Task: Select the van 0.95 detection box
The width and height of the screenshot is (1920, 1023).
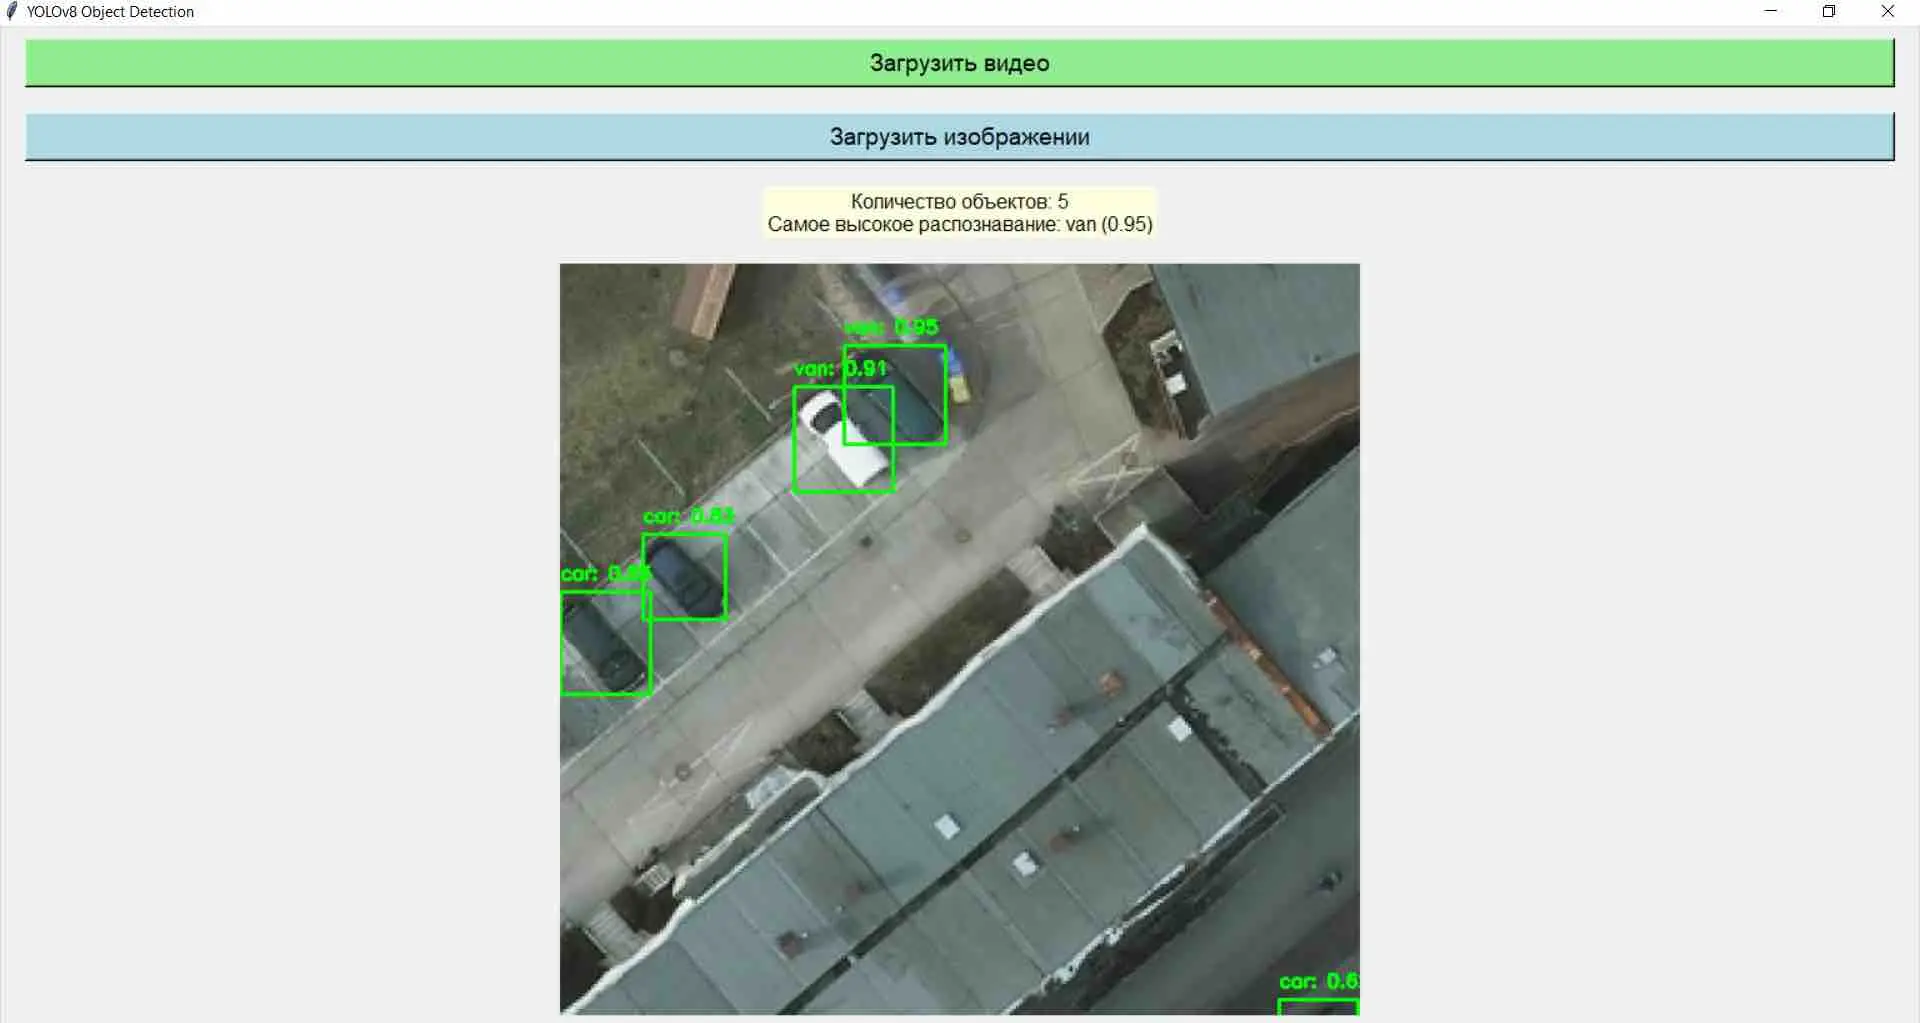Action: click(x=895, y=395)
